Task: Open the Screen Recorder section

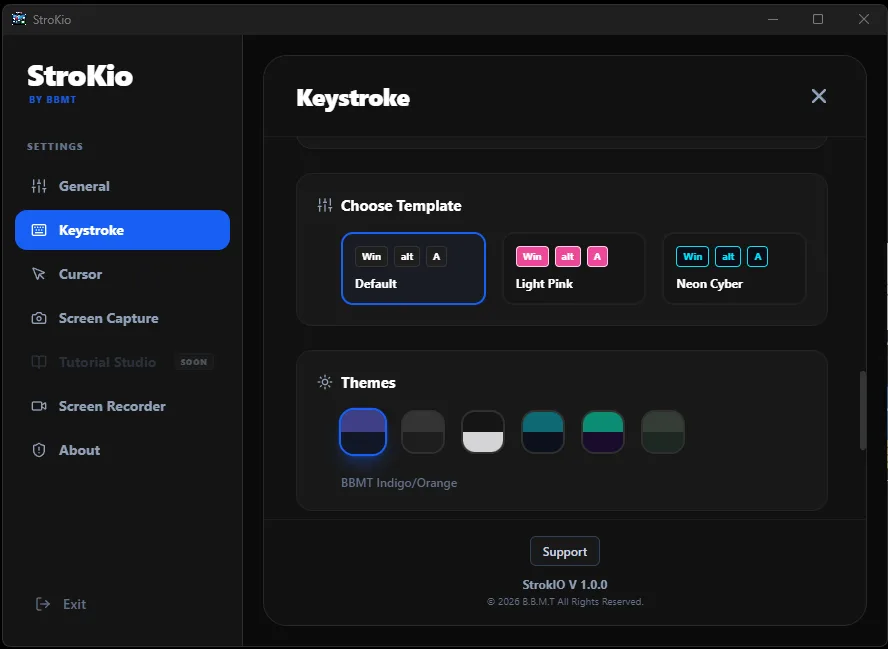Action: click(122, 406)
